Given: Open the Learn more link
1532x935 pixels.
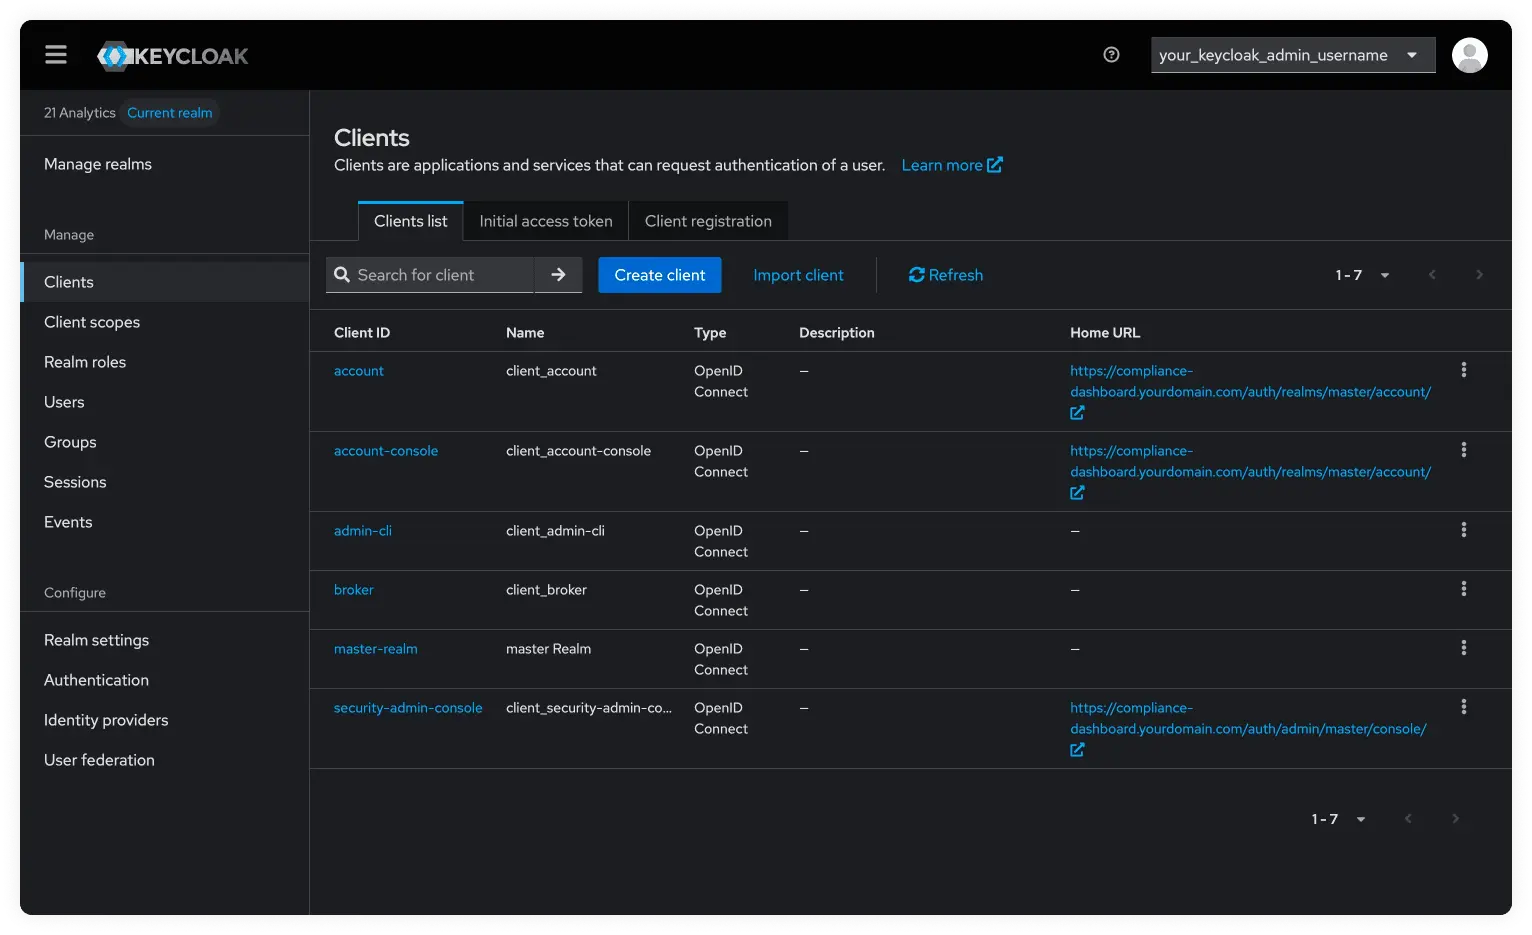Looking at the screenshot, I should [x=942, y=164].
